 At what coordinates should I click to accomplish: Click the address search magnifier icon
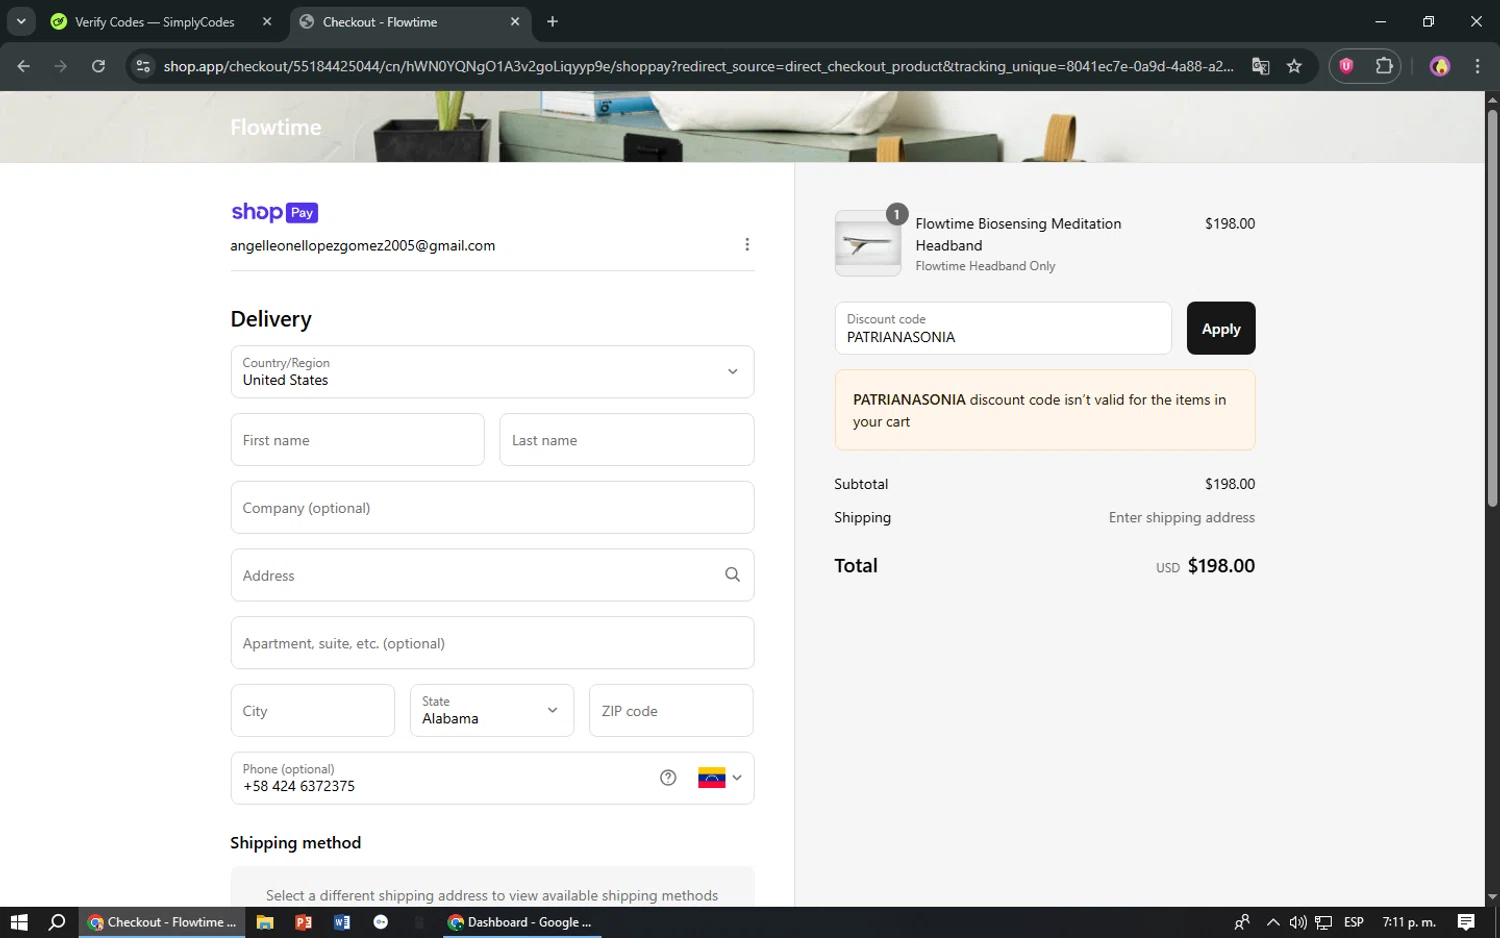733,575
